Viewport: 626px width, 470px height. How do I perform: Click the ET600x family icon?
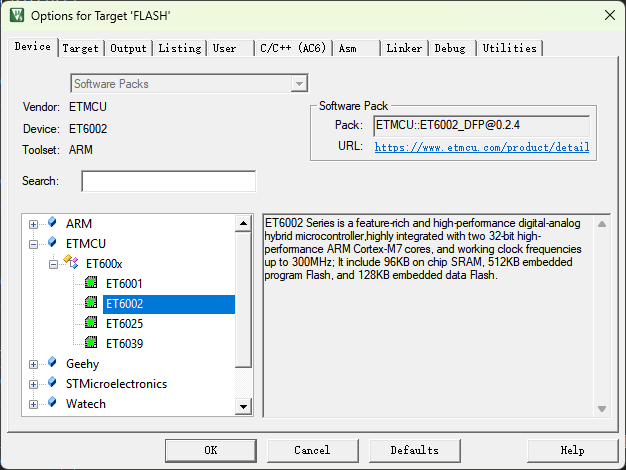[x=71, y=262]
